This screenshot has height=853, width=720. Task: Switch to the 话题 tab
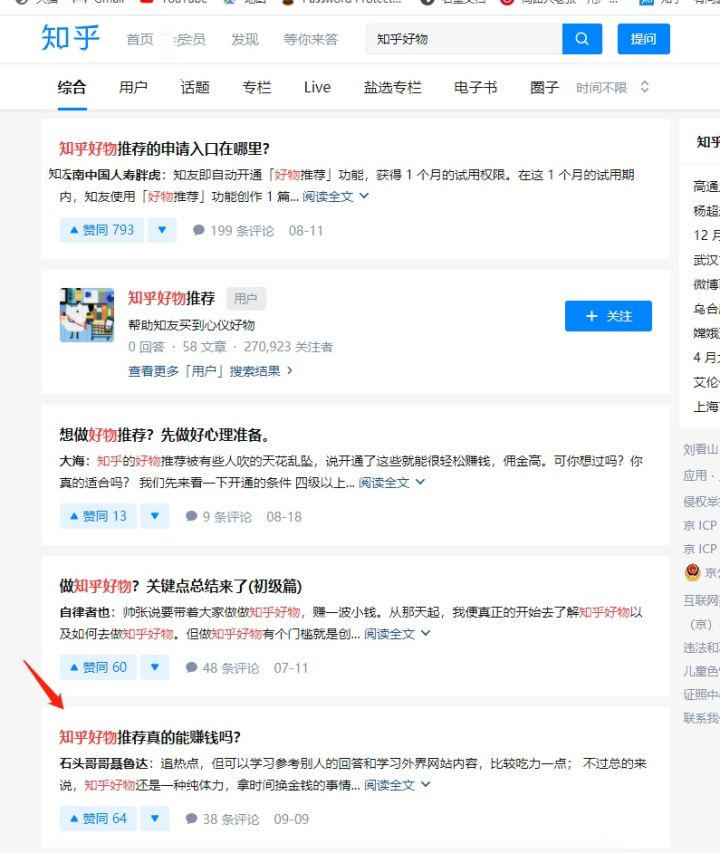point(195,87)
